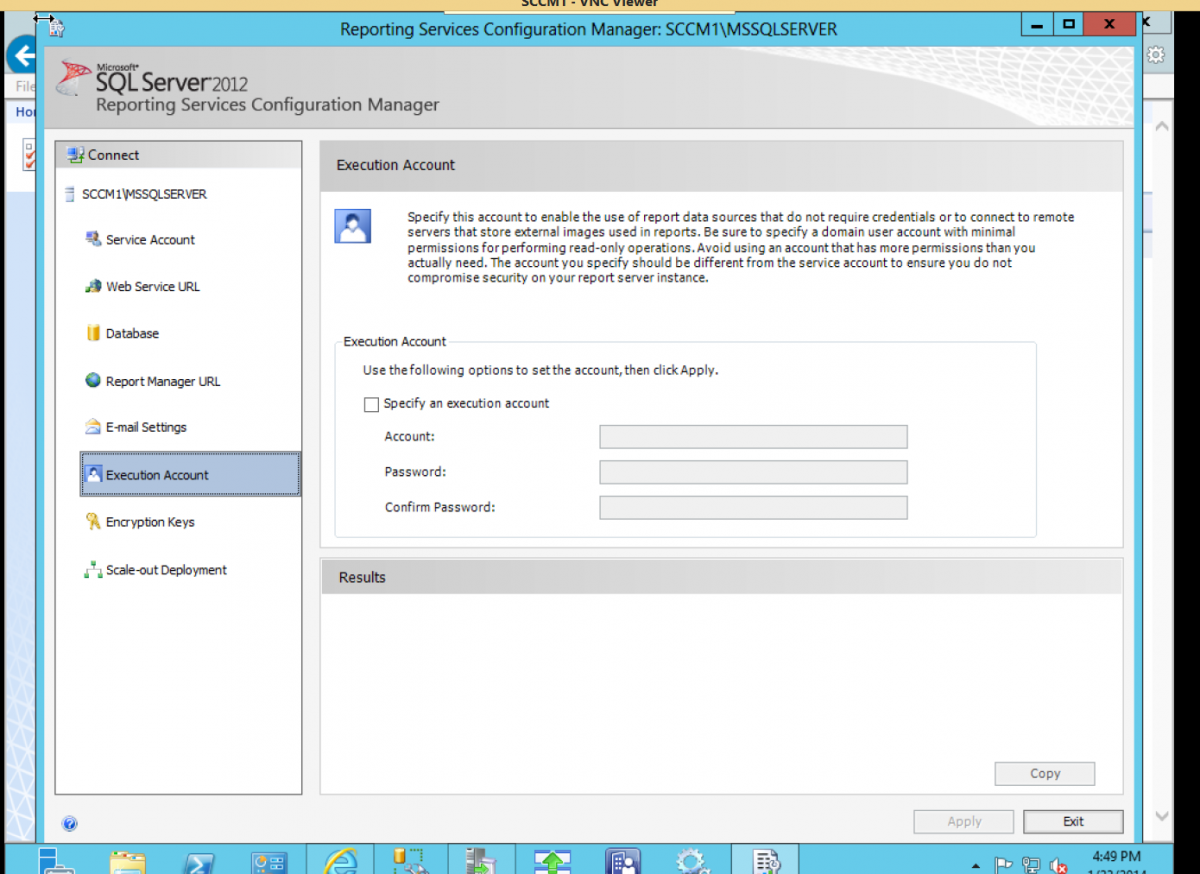Image resolution: width=1200 pixels, height=874 pixels.
Task: Open help via the blue question icon
Action: tap(70, 824)
